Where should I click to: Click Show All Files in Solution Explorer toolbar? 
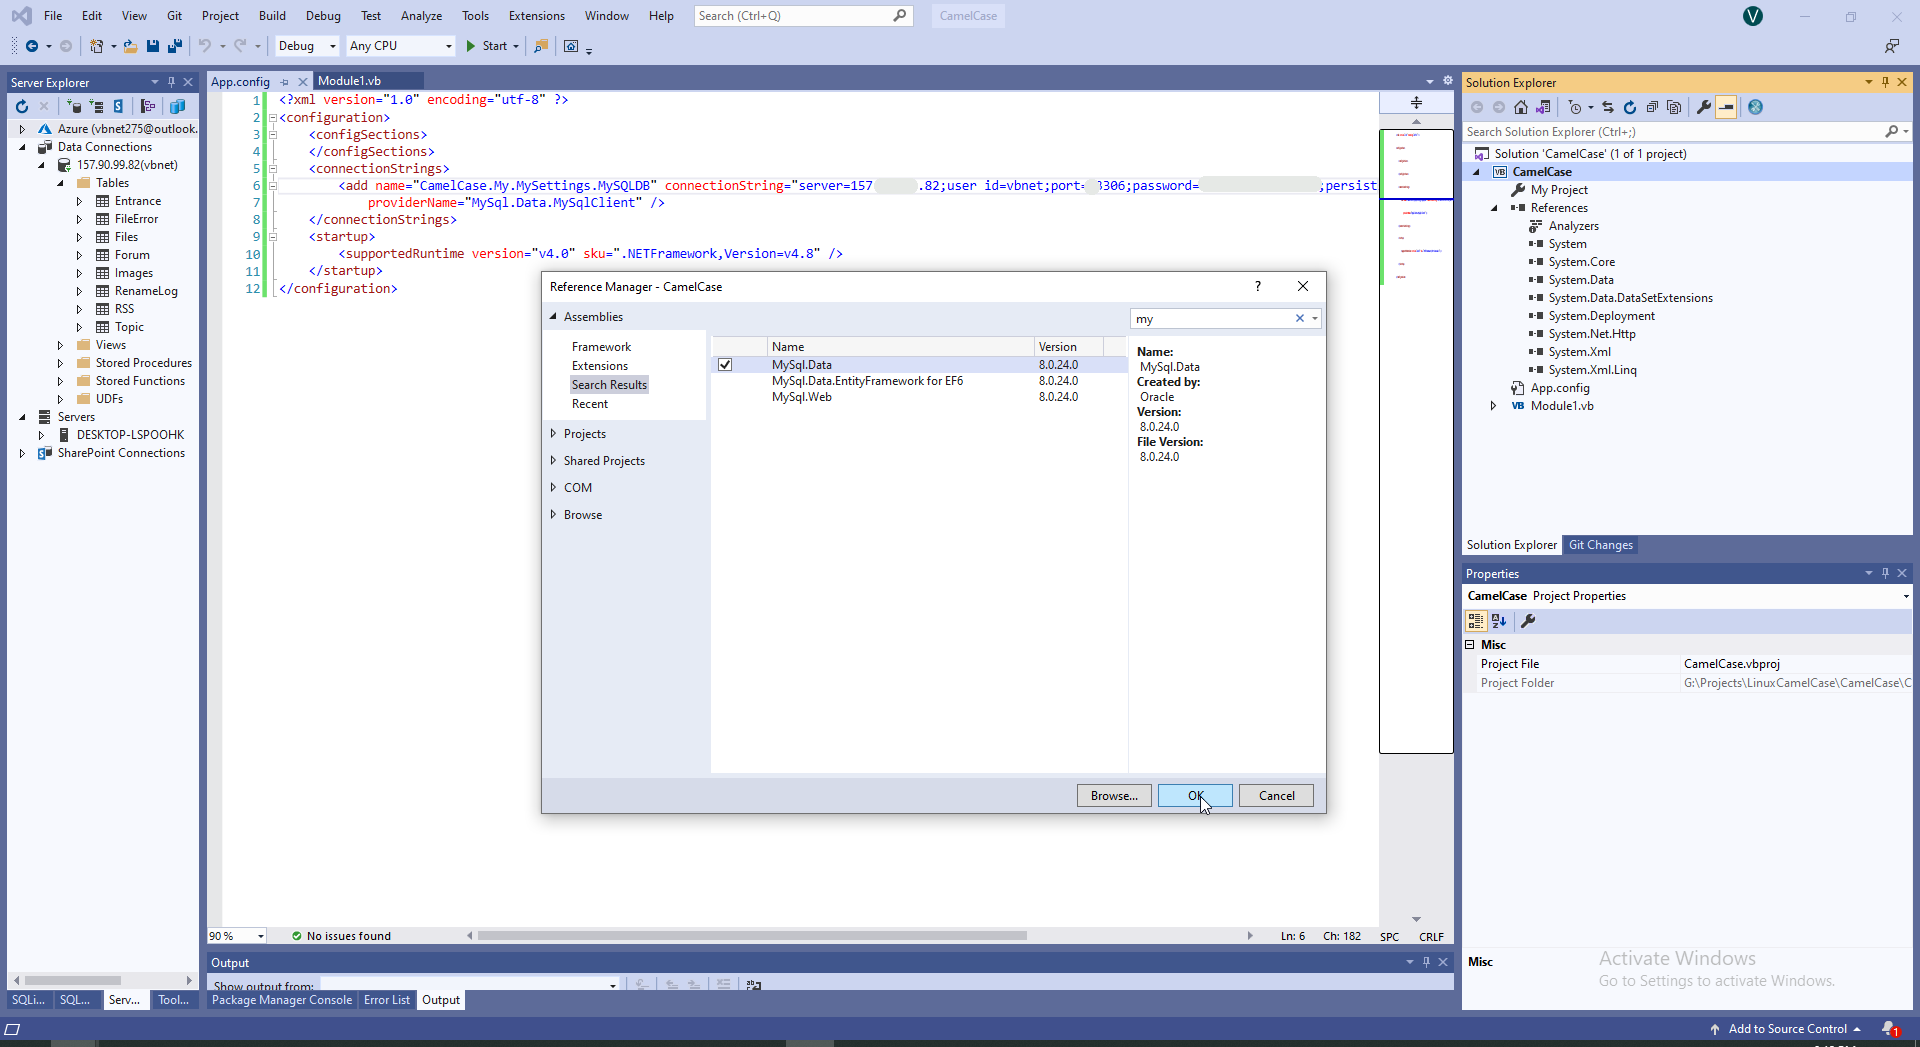point(1674,107)
